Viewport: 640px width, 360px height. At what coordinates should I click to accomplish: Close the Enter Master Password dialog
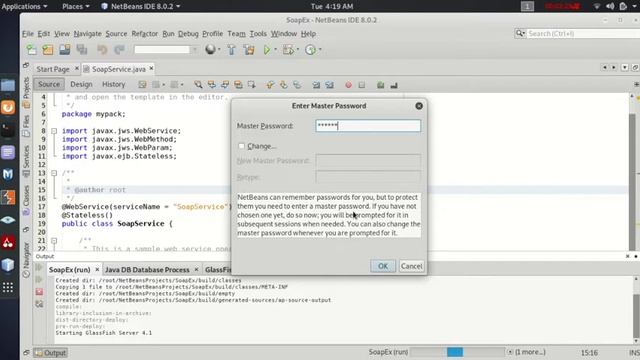click(419, 106)
